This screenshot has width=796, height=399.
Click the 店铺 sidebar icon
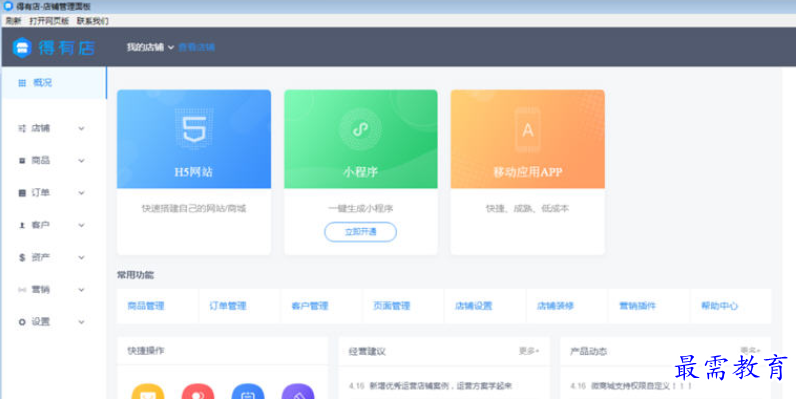tap(22, 128)
